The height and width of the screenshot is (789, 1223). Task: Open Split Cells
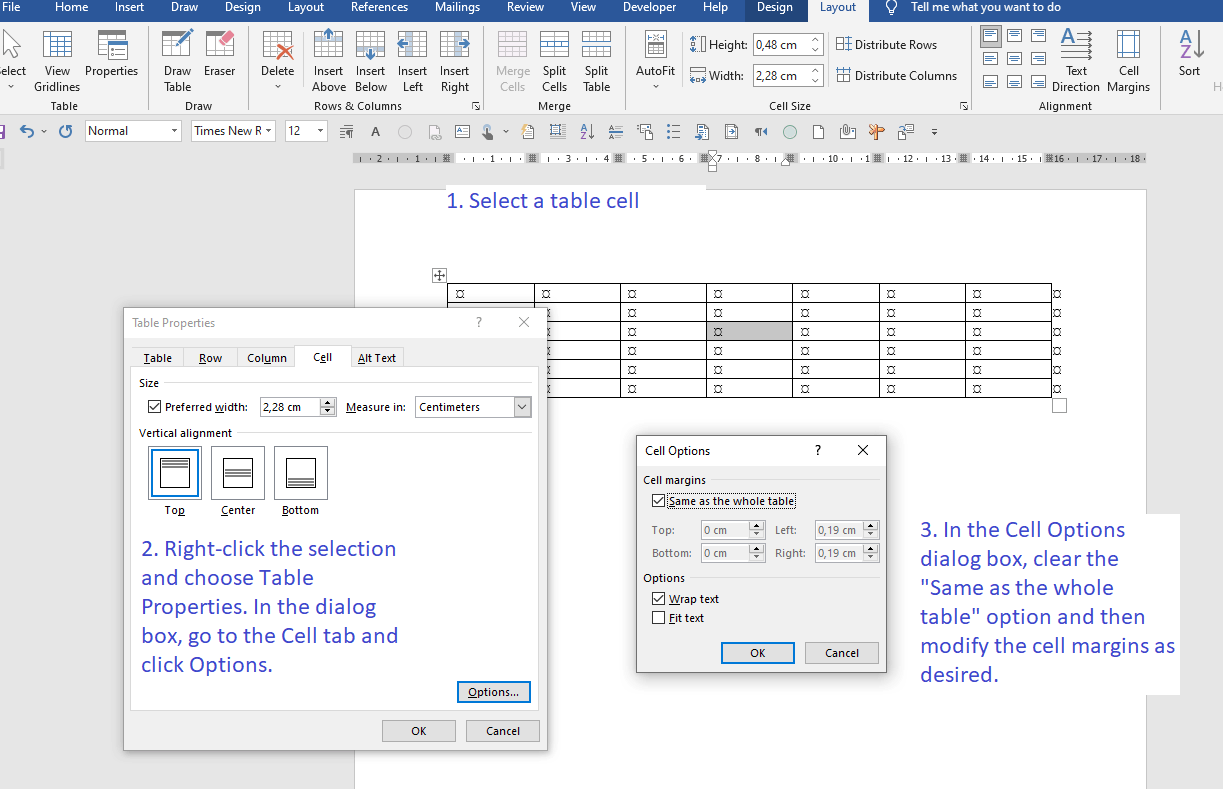pos(554,60)
